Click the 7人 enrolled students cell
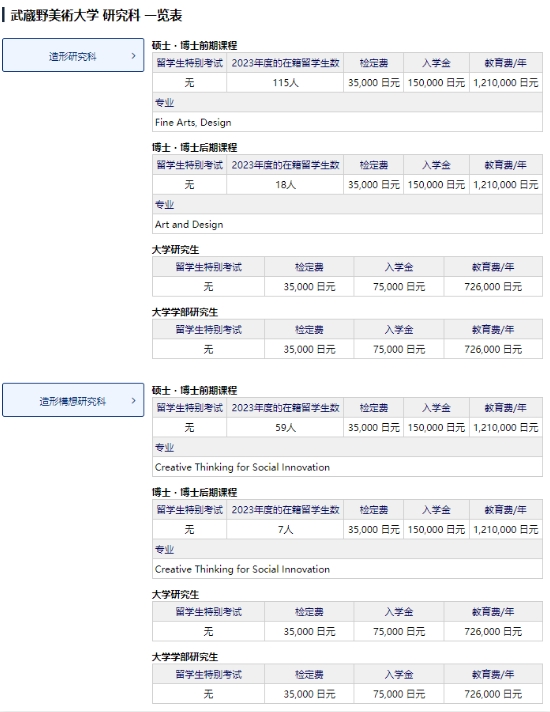Screen dimensions: 550x712 click(x=285, y=529)
